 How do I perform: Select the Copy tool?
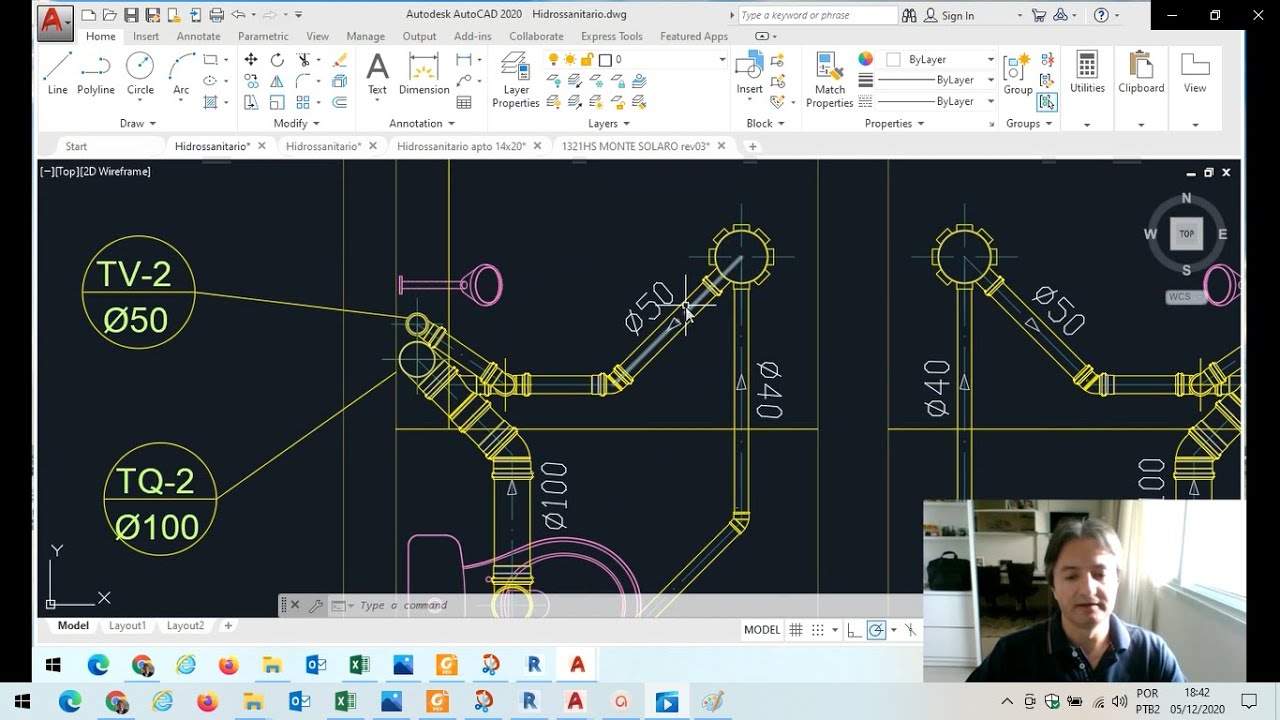coord(251,81)
